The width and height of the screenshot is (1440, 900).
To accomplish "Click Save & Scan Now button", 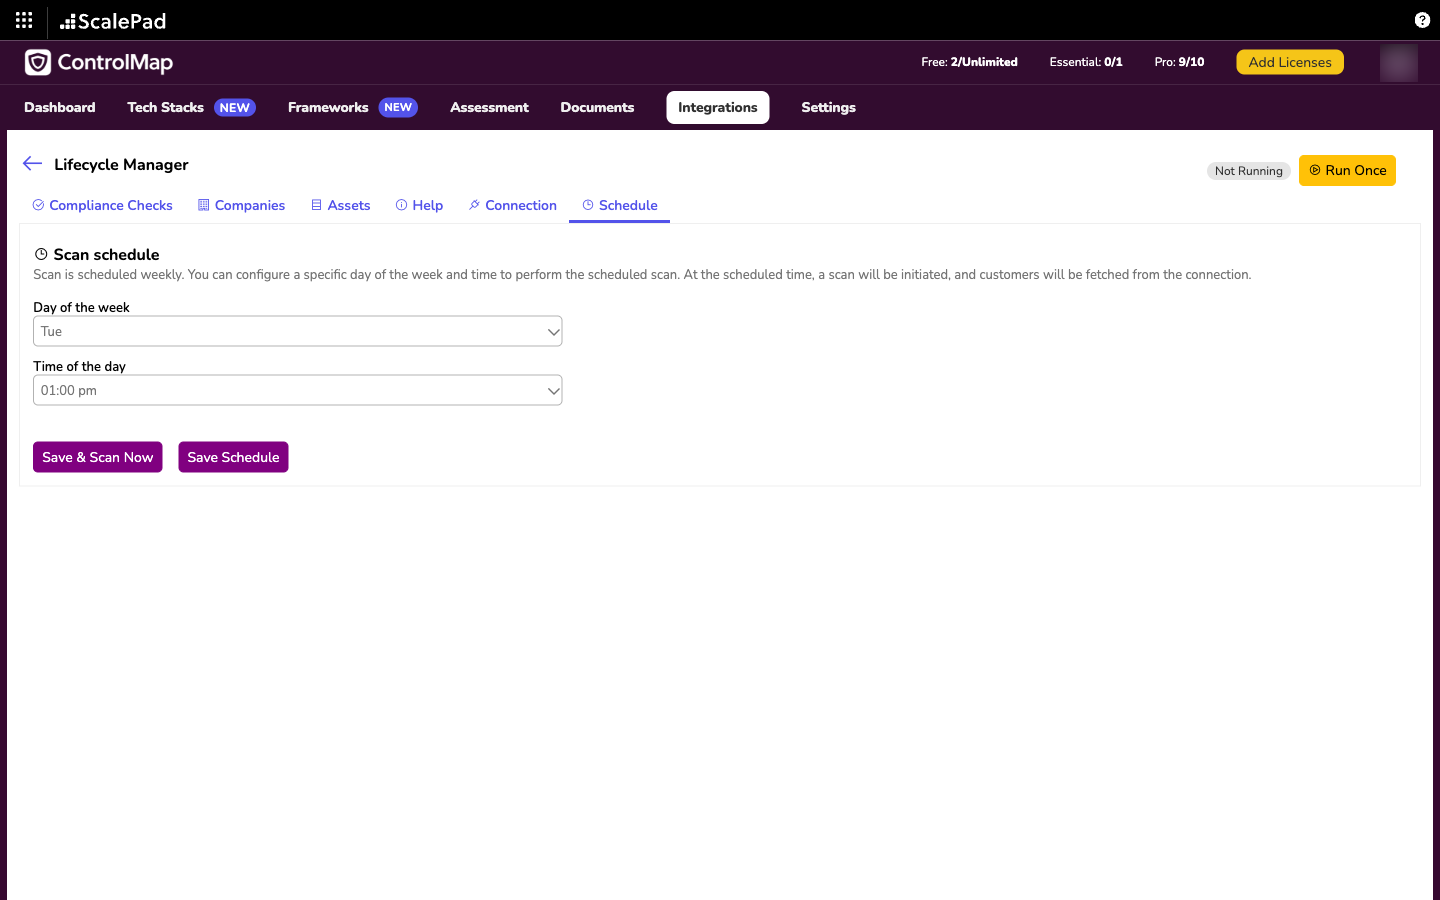I will [x=98, y=457].
